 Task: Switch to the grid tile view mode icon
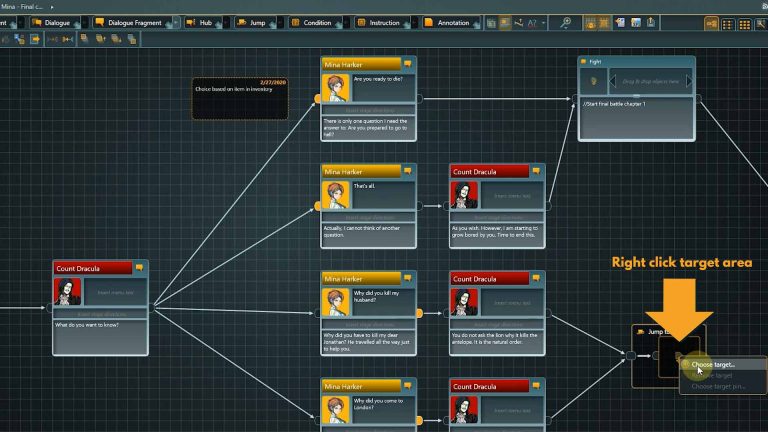tap(744, 24)
